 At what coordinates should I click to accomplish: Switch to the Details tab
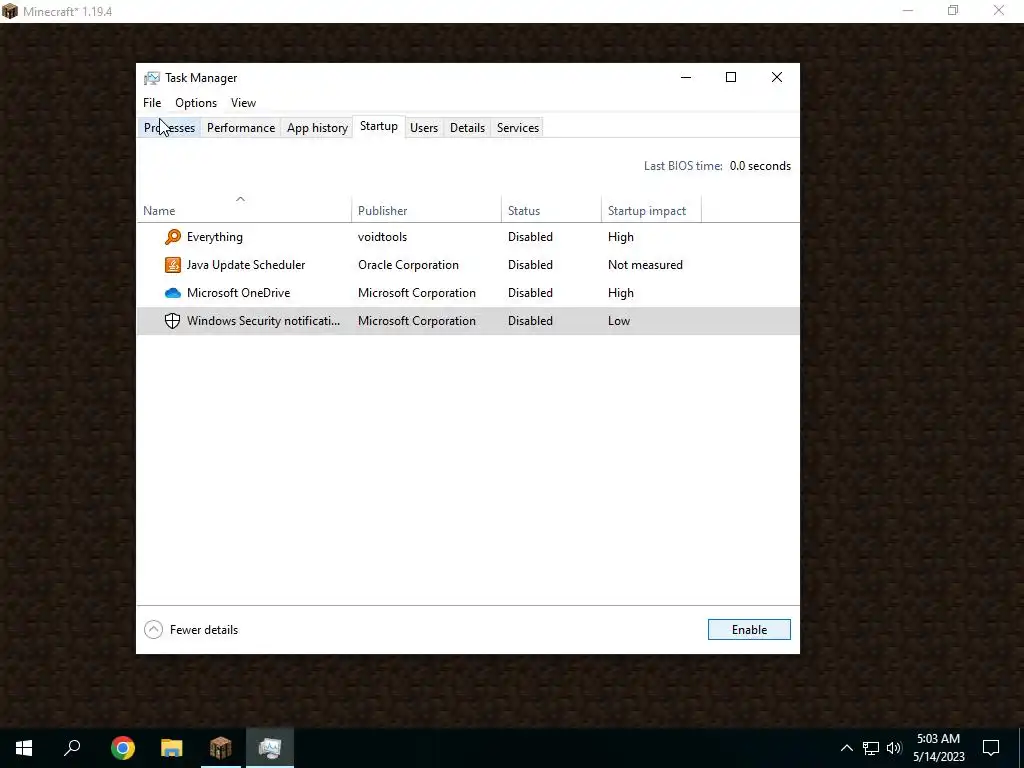(x=468, y=128)
